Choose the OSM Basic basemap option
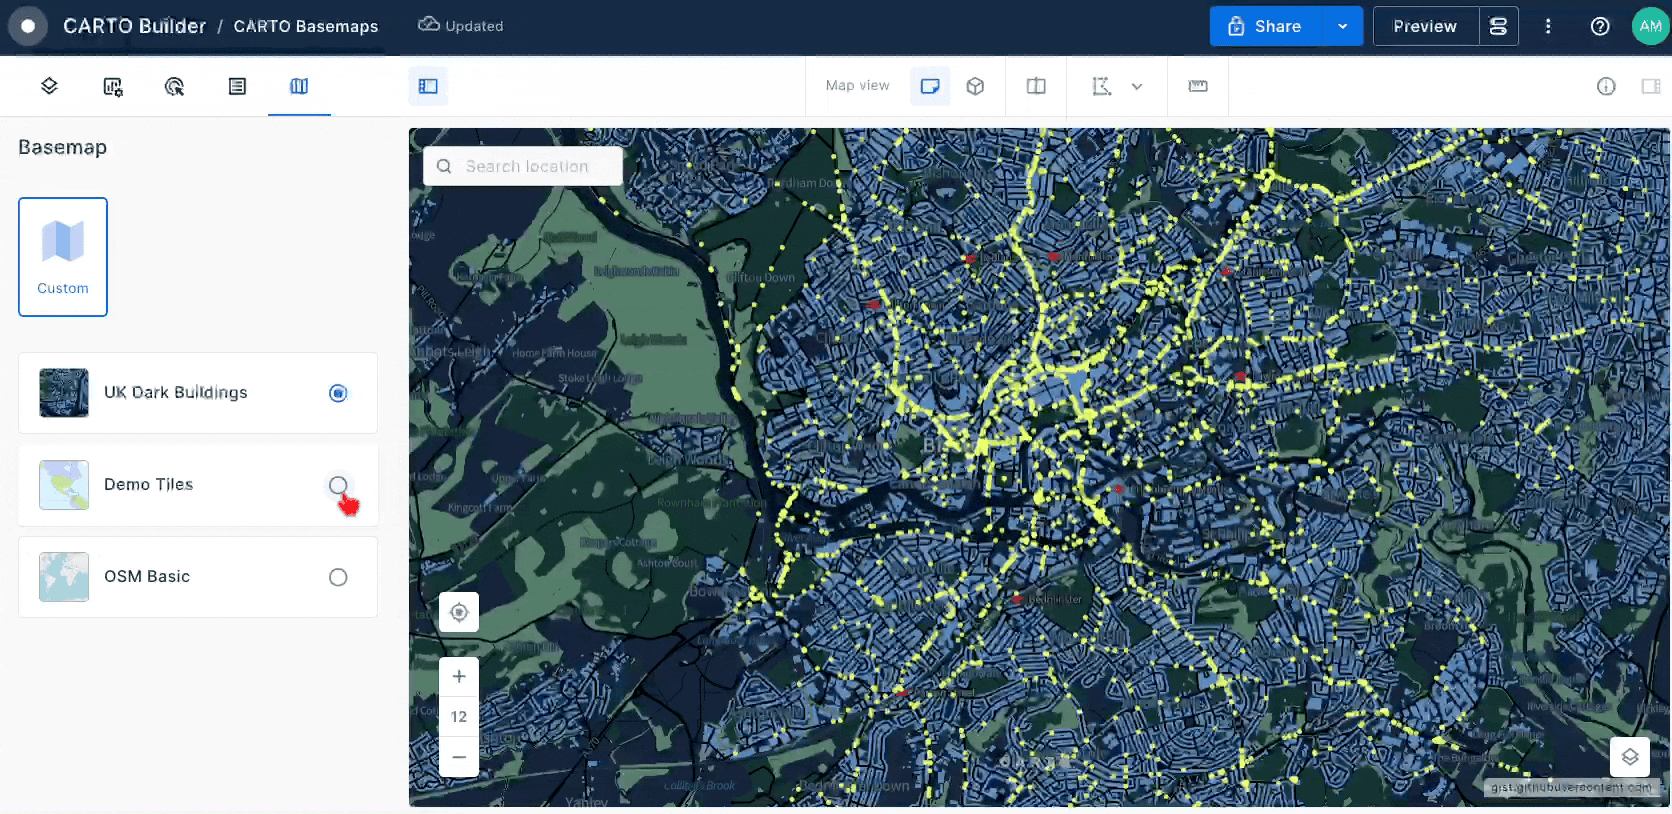 [x=338, y=577]
